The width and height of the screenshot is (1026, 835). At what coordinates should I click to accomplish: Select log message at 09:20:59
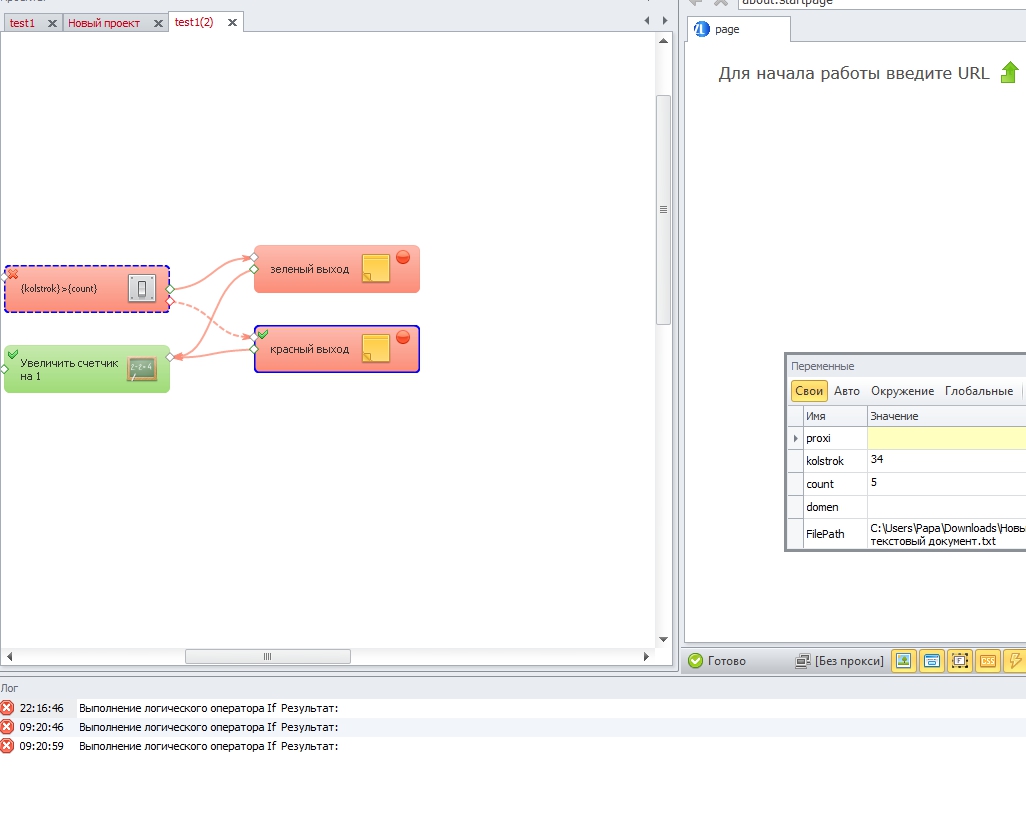click(x=209, y=745)
